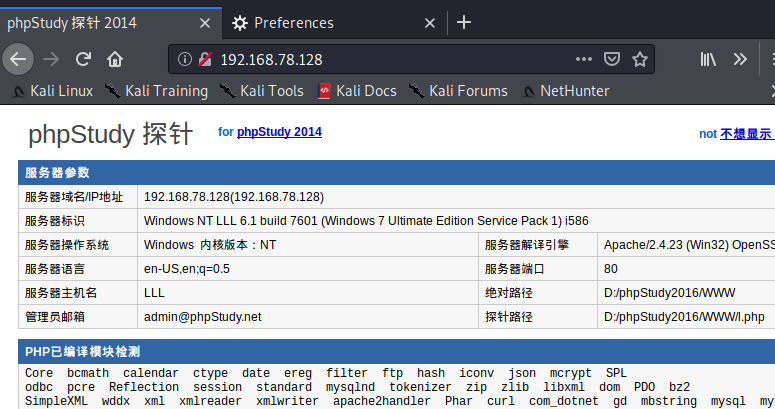Click the 服务器语言 label
Viewport: 775px width, 409px height.
coord(55,269)
